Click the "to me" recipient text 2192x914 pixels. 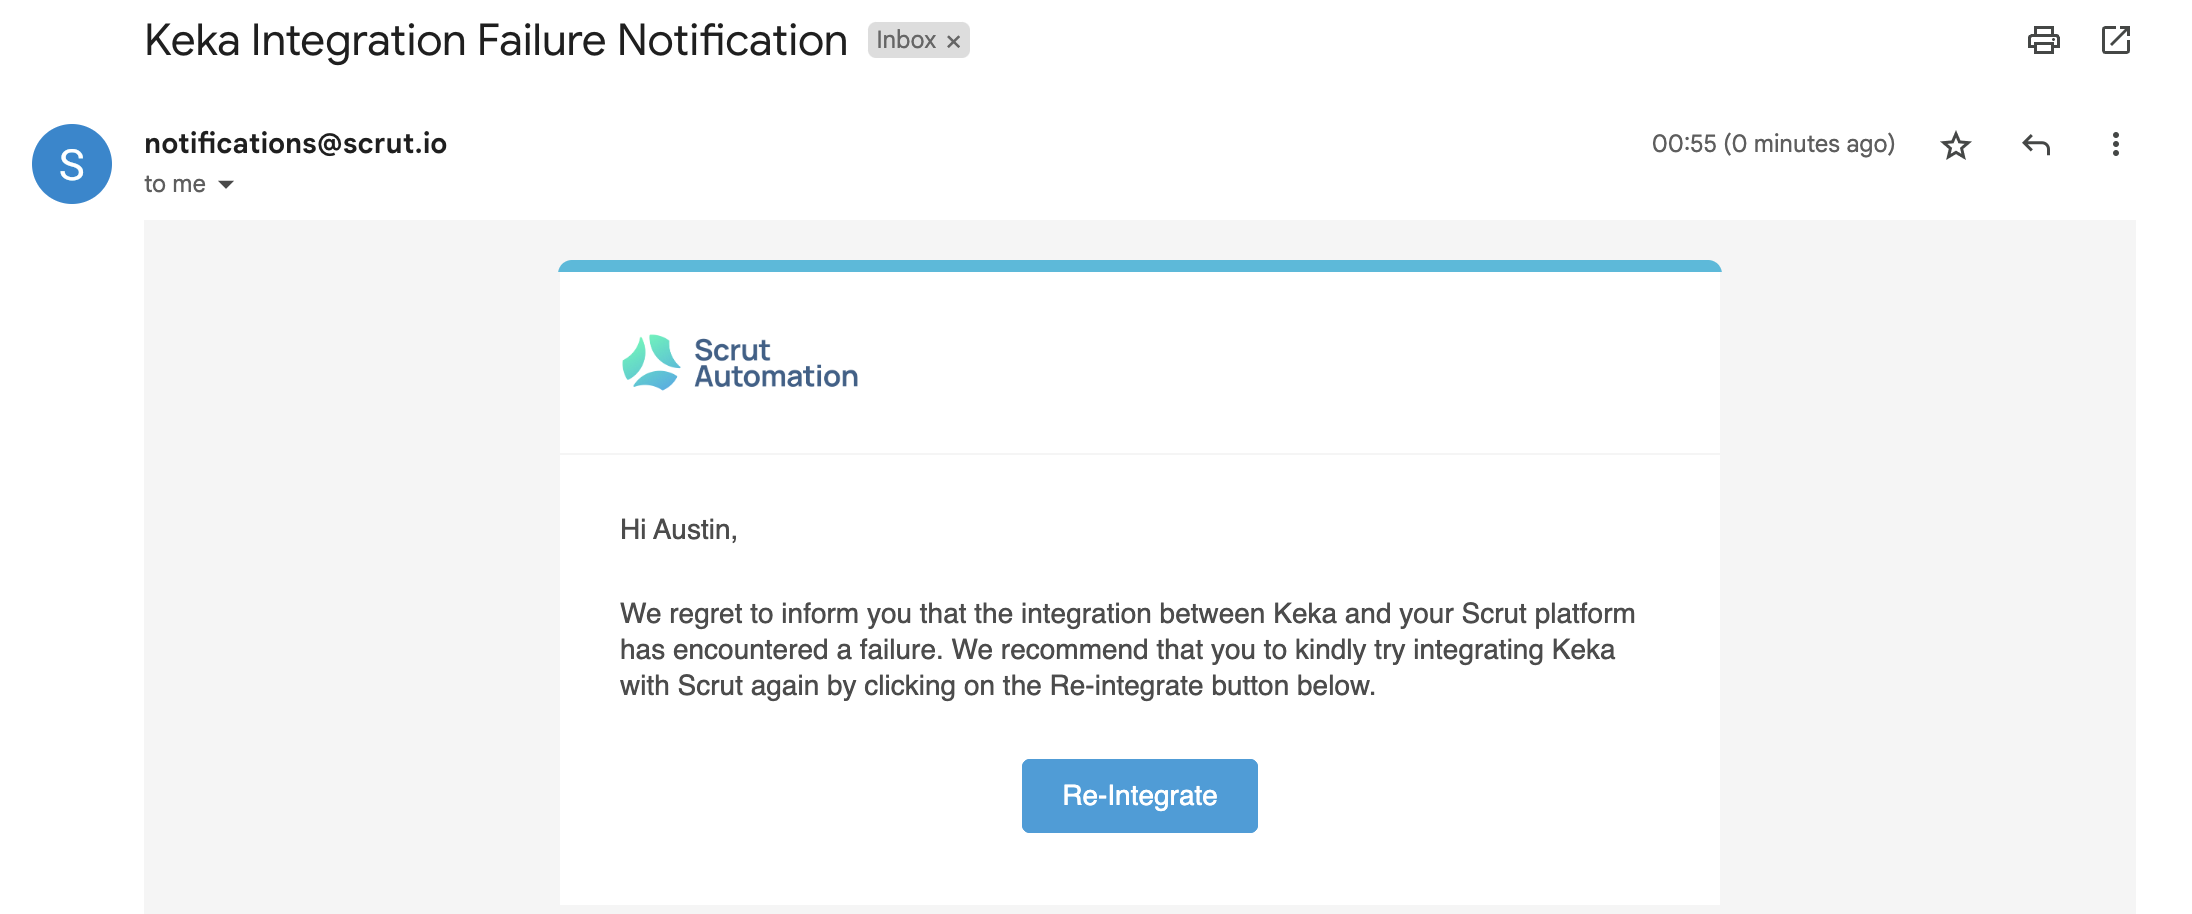[x=175, y=184]
